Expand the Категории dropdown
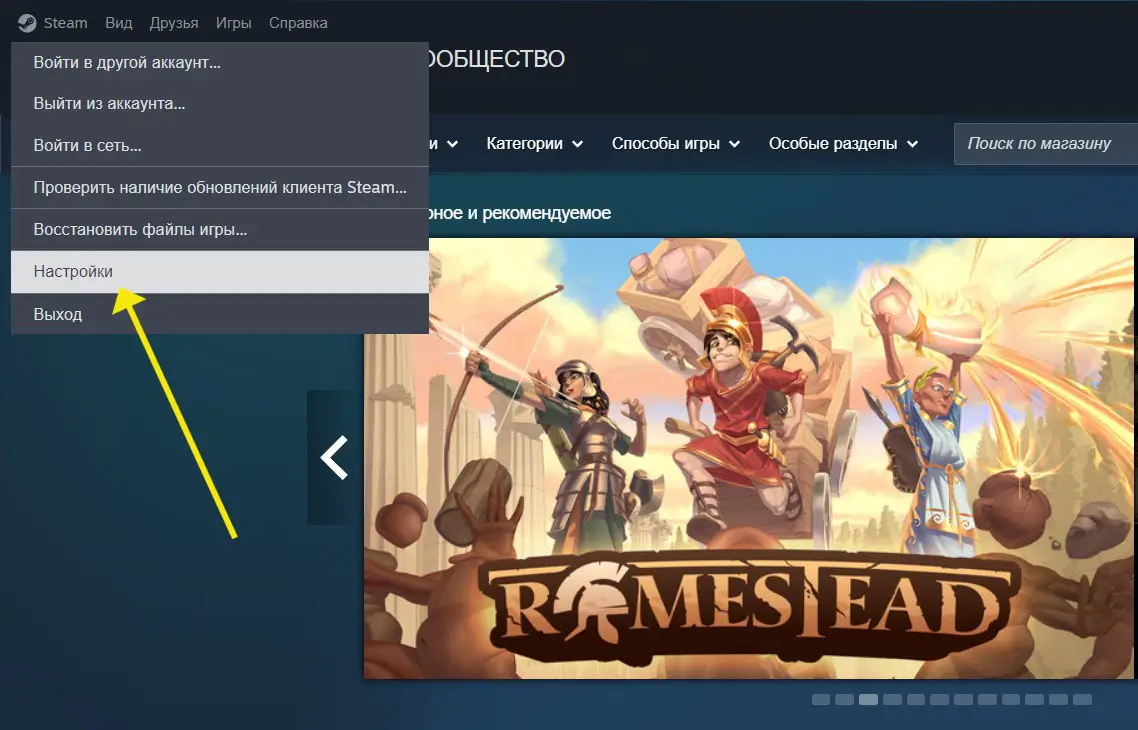The width and height of the screenshot is (1138, 730). tap(535, 144)
